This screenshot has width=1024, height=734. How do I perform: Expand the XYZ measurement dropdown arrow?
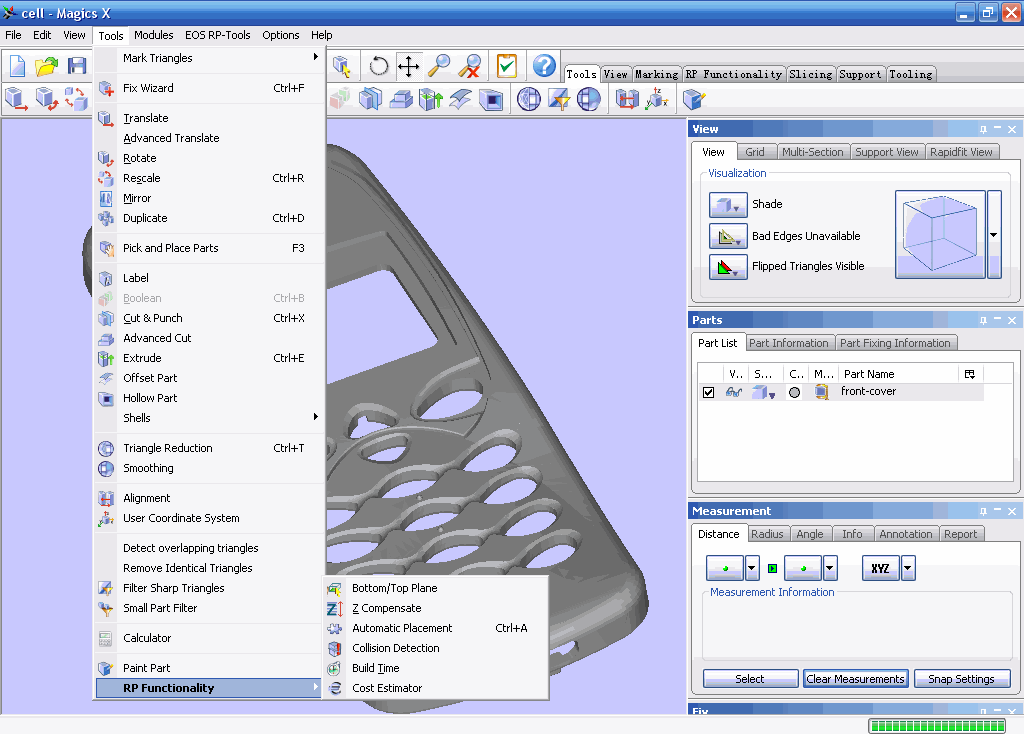(908, 568)
